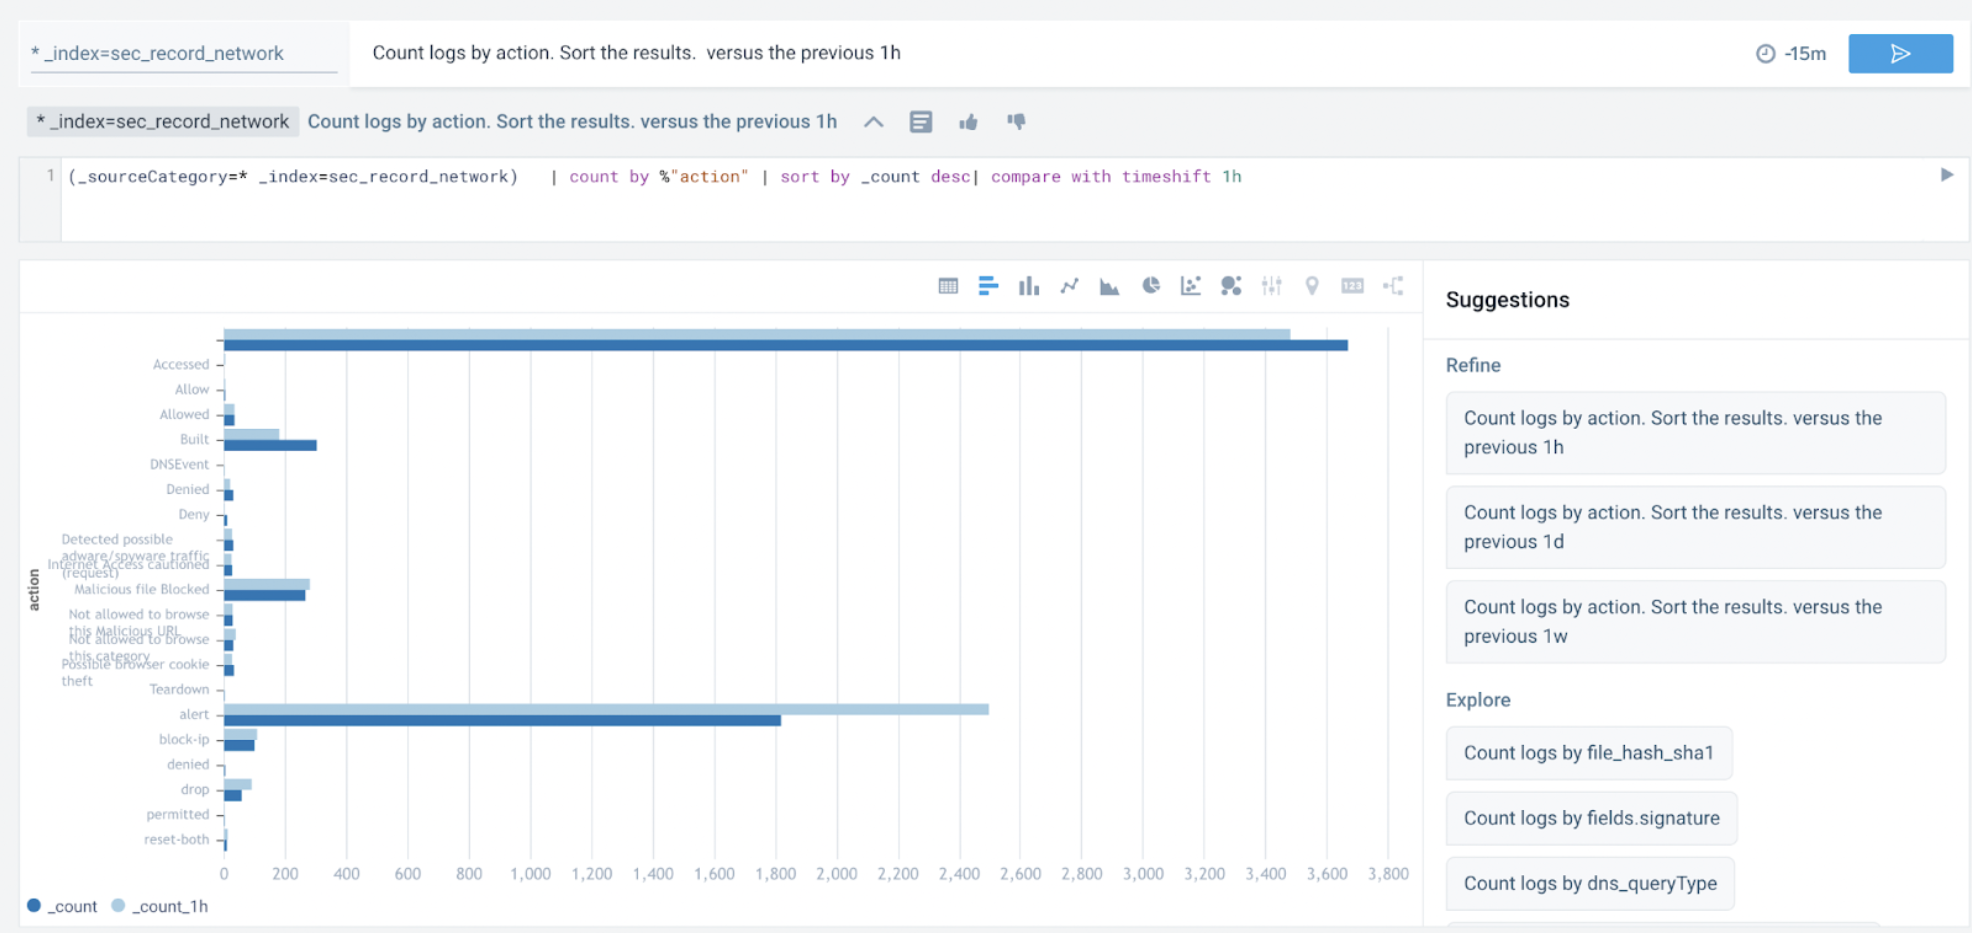The height and width of the screenshot is (934, 1972).
Task: Click the thumbs up feedback icon
Action: click(968, 122)
